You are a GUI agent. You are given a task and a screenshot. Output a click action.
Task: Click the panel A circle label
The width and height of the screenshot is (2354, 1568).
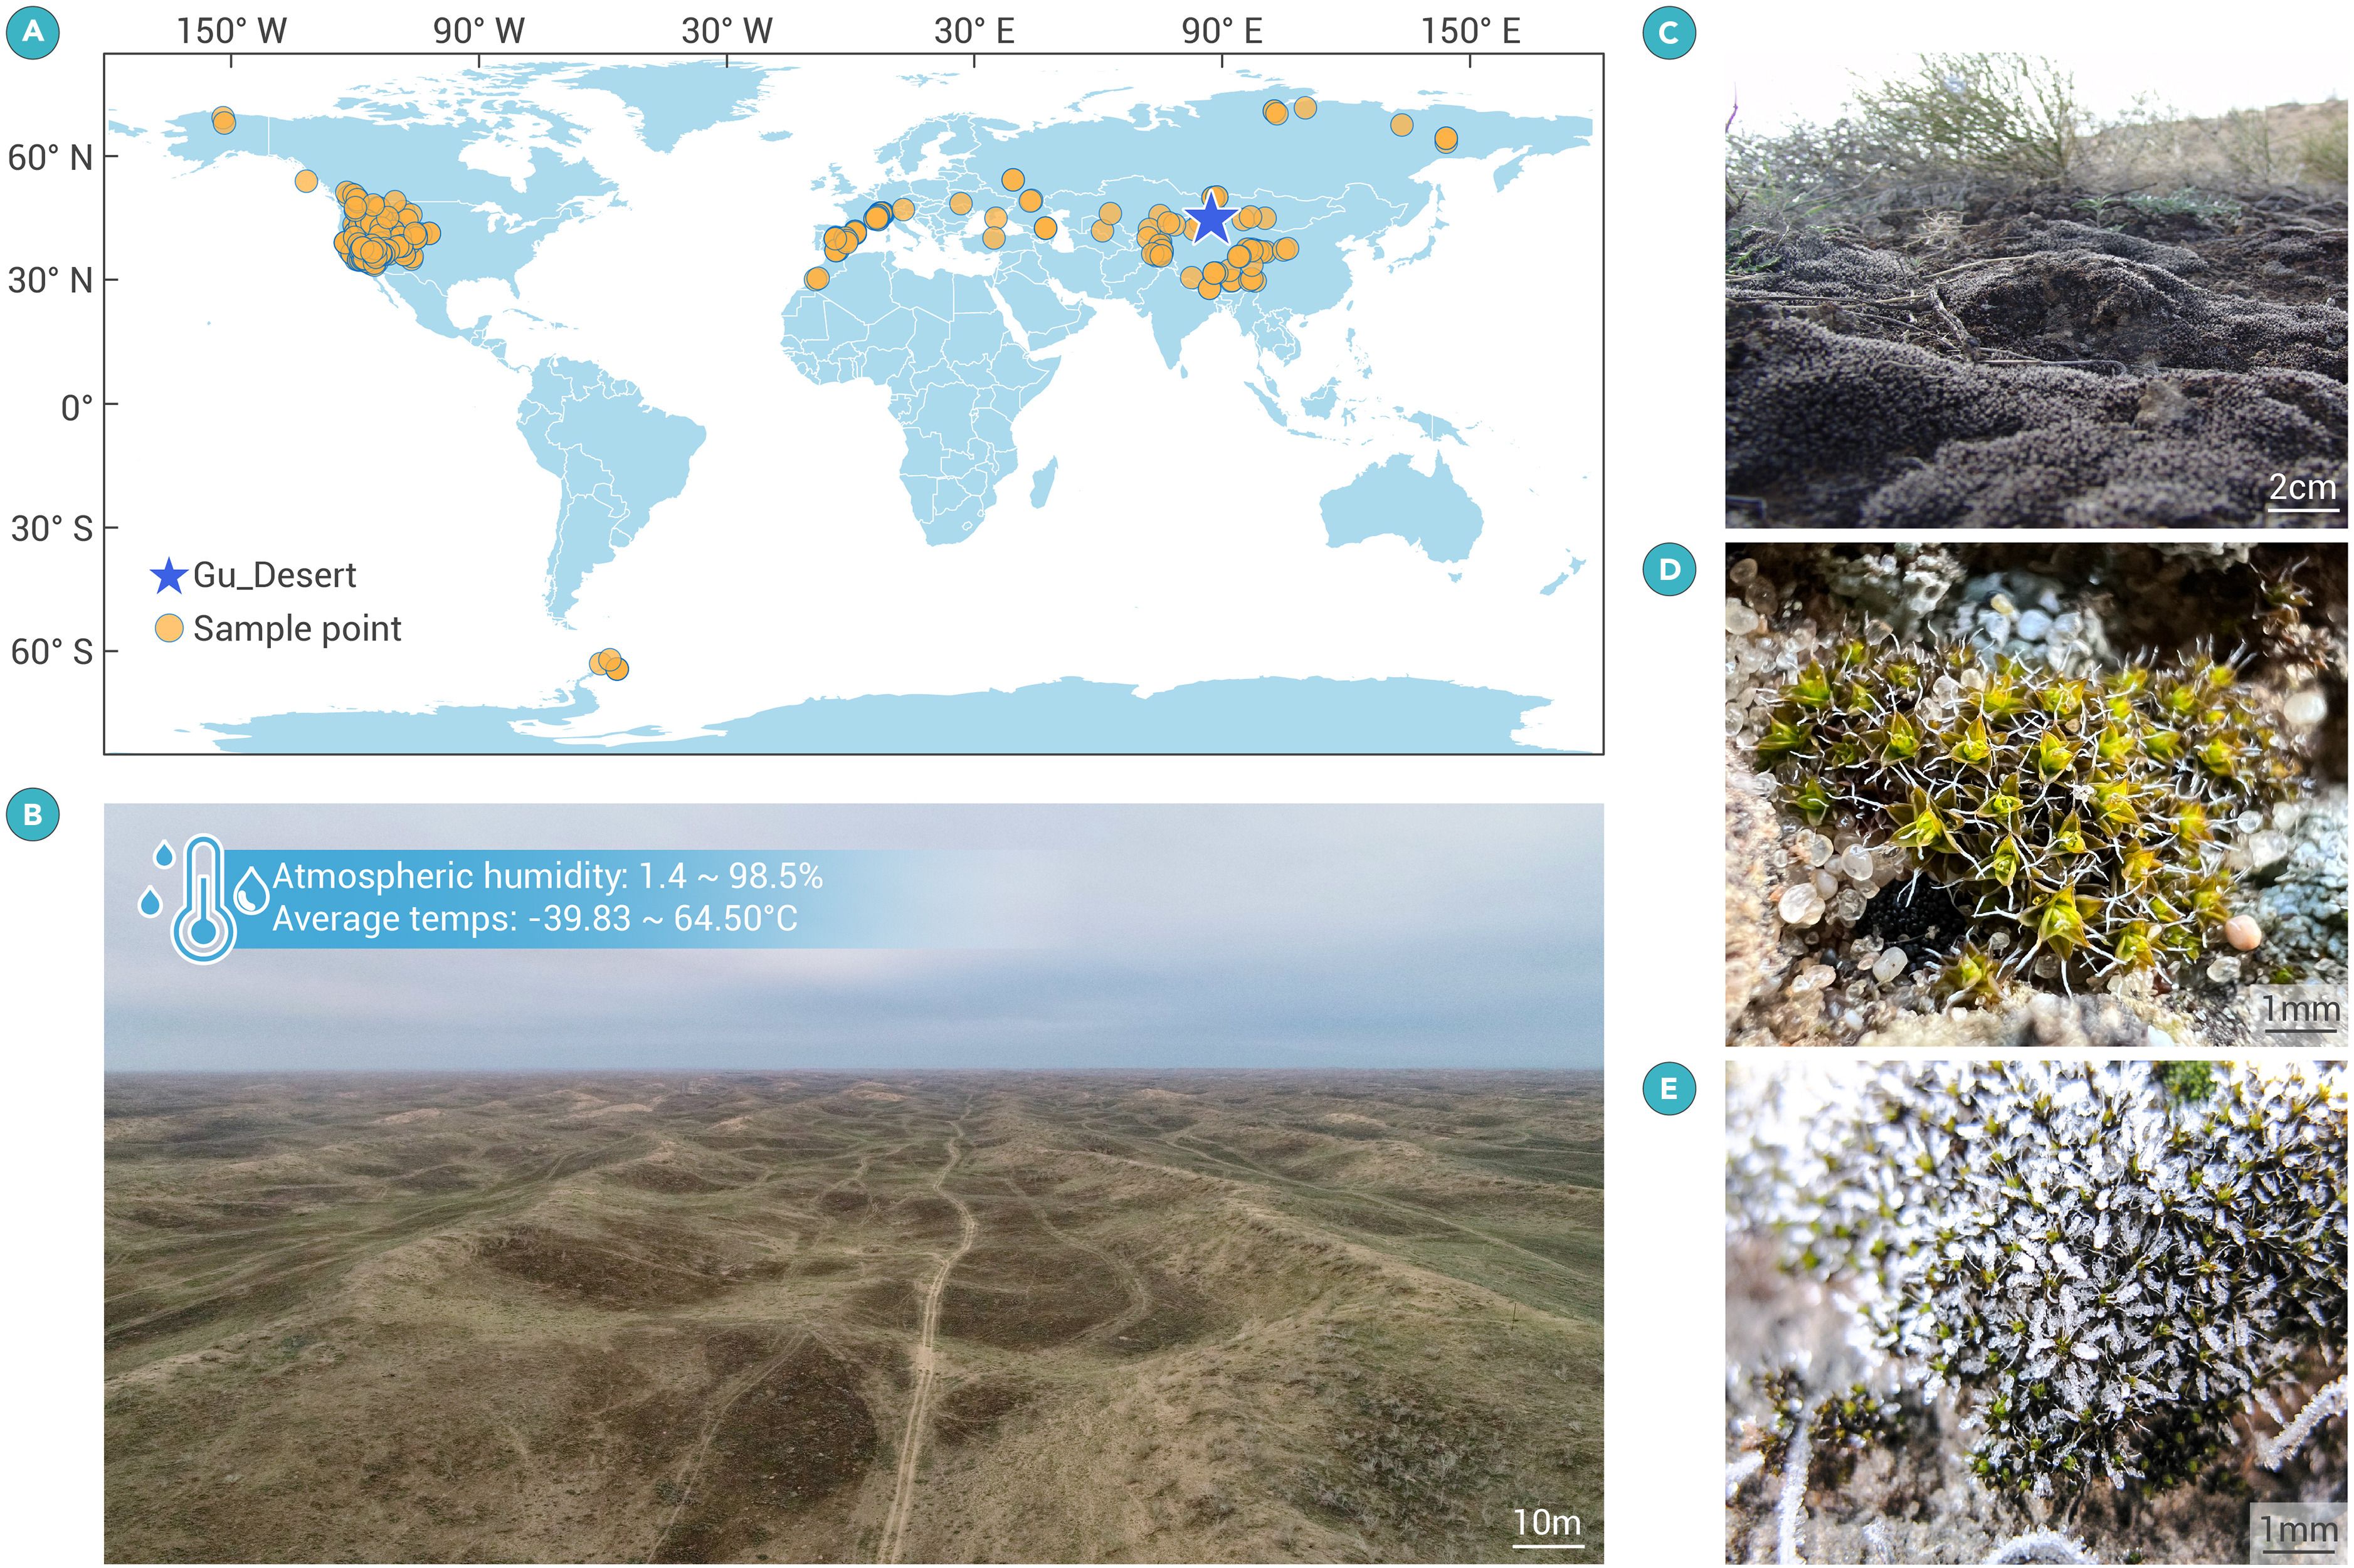[x=33, y=32]
